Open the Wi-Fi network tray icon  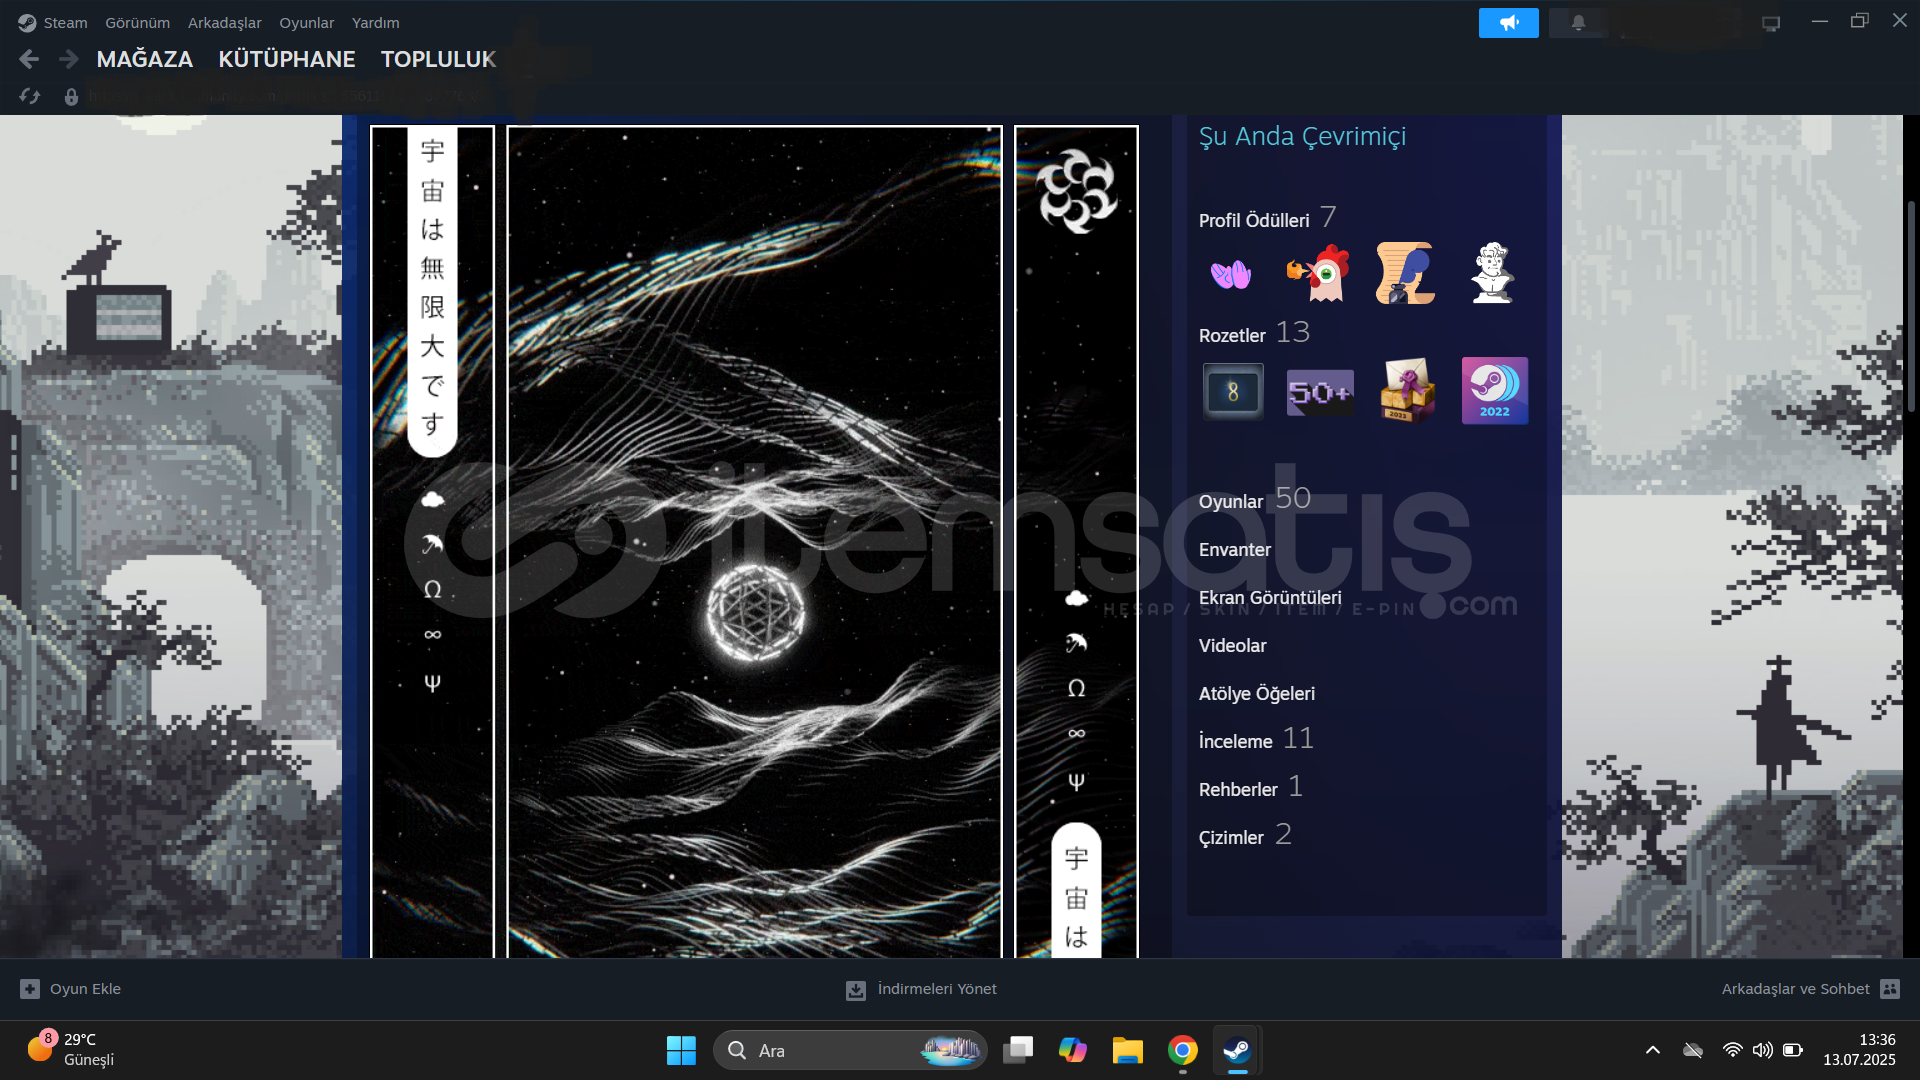1732,1050
